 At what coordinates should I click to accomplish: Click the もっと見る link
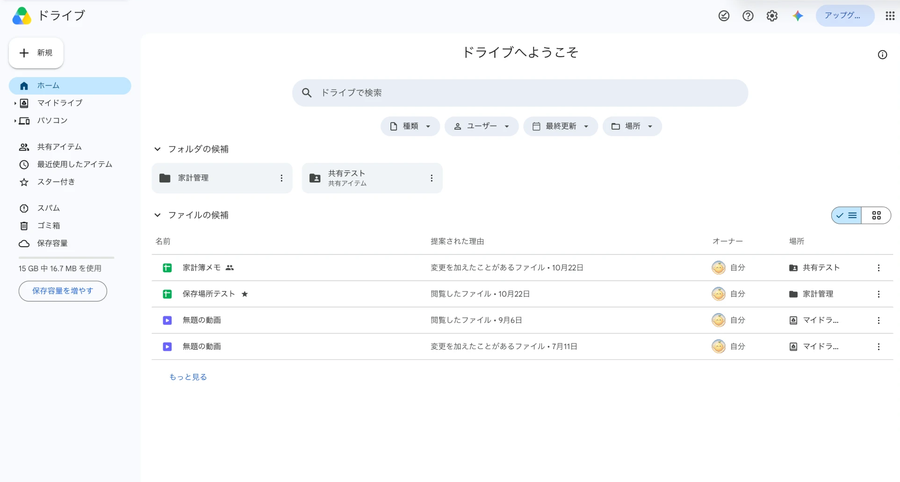click(x=188, y=377)
